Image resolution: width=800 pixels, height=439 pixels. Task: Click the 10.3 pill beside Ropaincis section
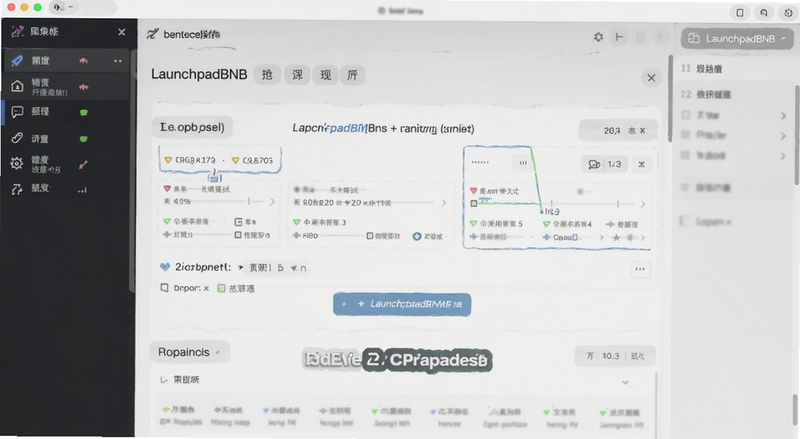point(614,356)
